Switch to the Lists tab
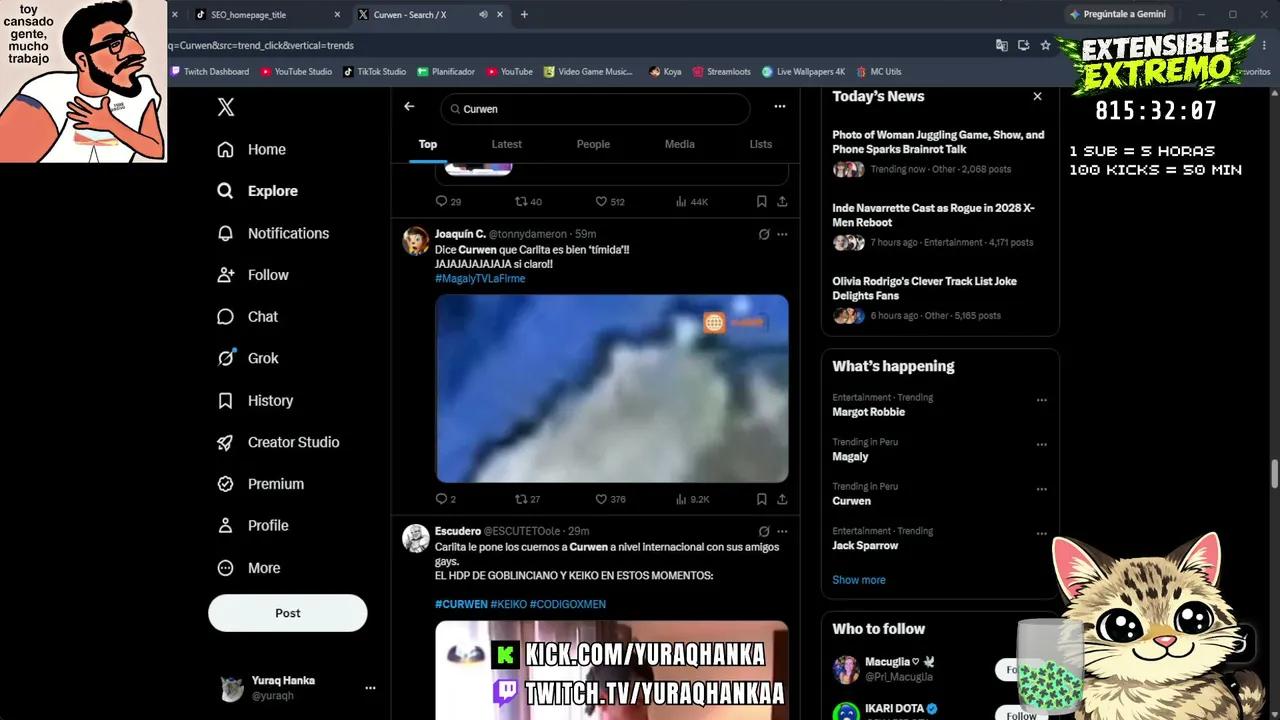The image size is (1280, 720). pos(761,144)
